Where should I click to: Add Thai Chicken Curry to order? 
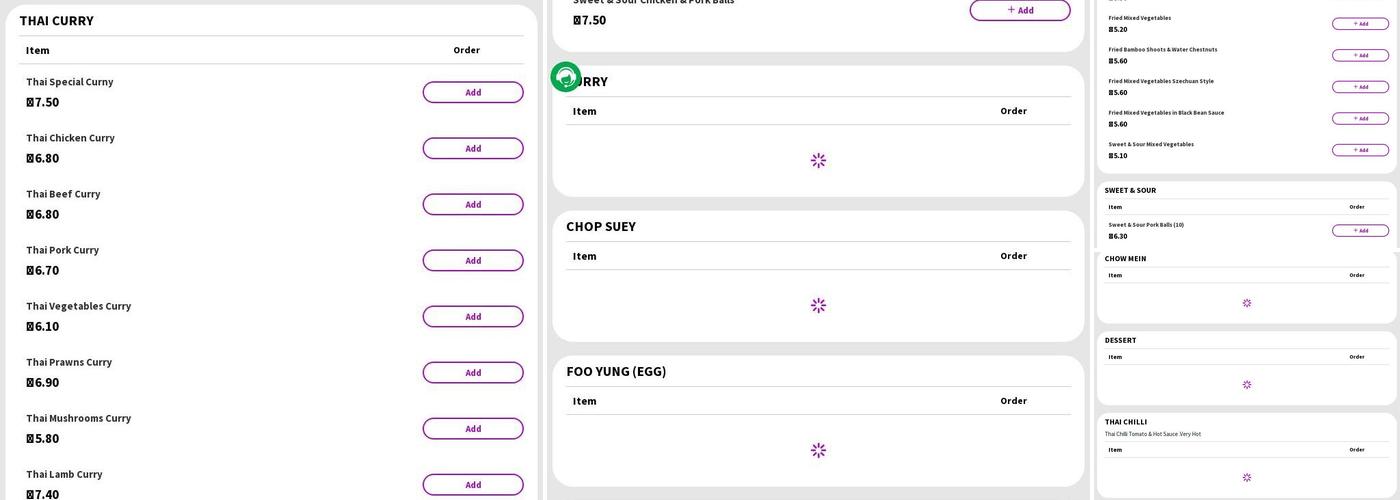coord(472,148)
